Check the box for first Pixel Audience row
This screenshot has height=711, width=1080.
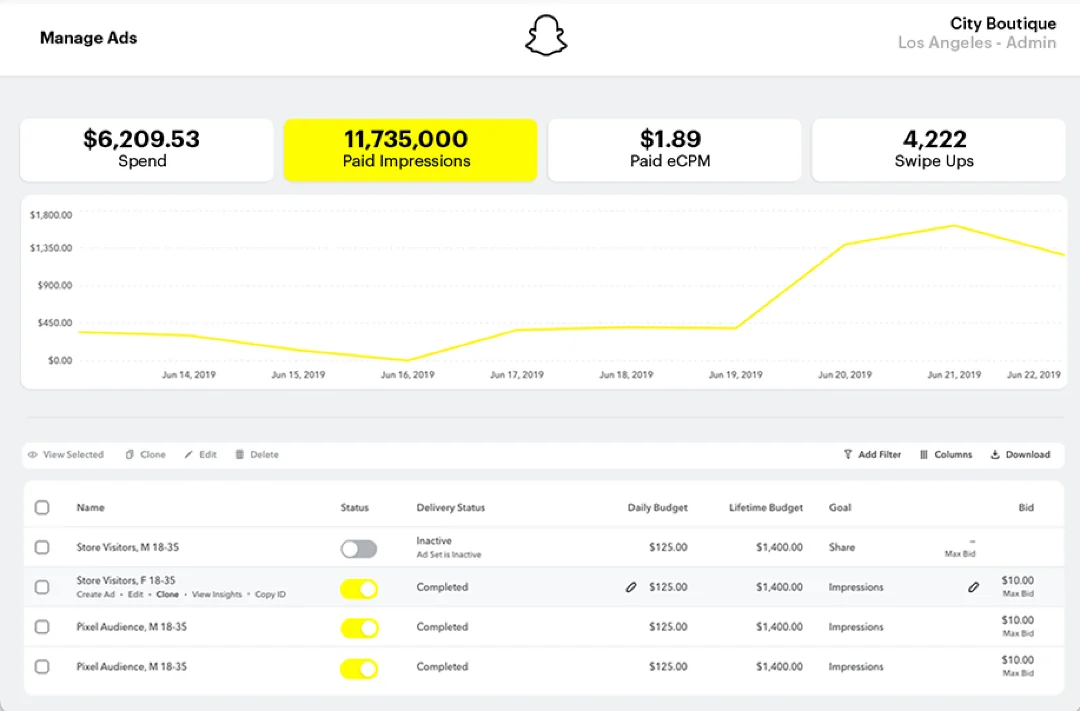point(42,627)
